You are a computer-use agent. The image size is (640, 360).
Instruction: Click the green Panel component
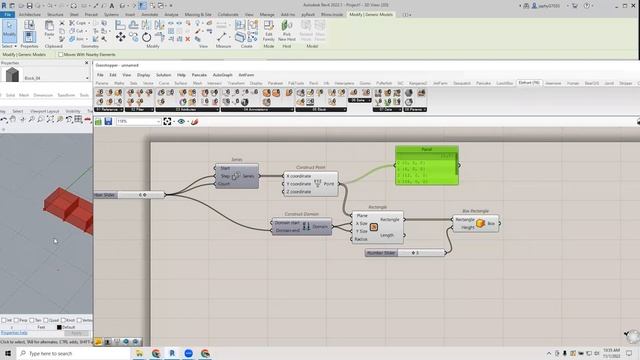pos(427,165)
